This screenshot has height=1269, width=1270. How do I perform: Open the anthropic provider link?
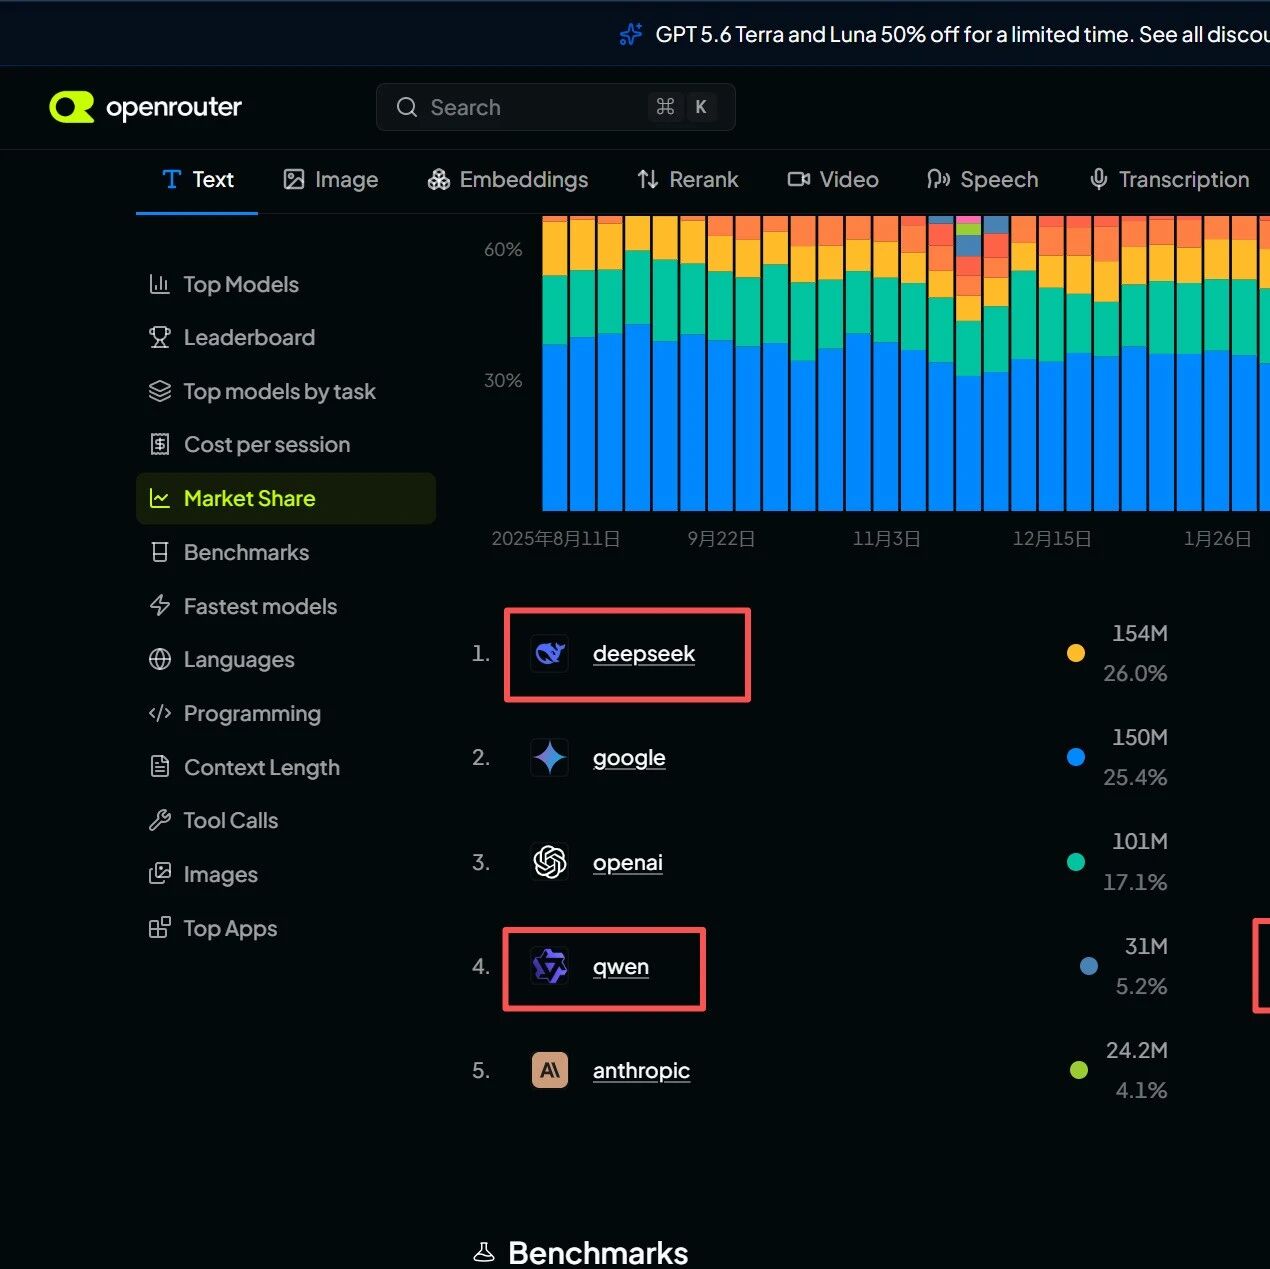coord(641,1071)
